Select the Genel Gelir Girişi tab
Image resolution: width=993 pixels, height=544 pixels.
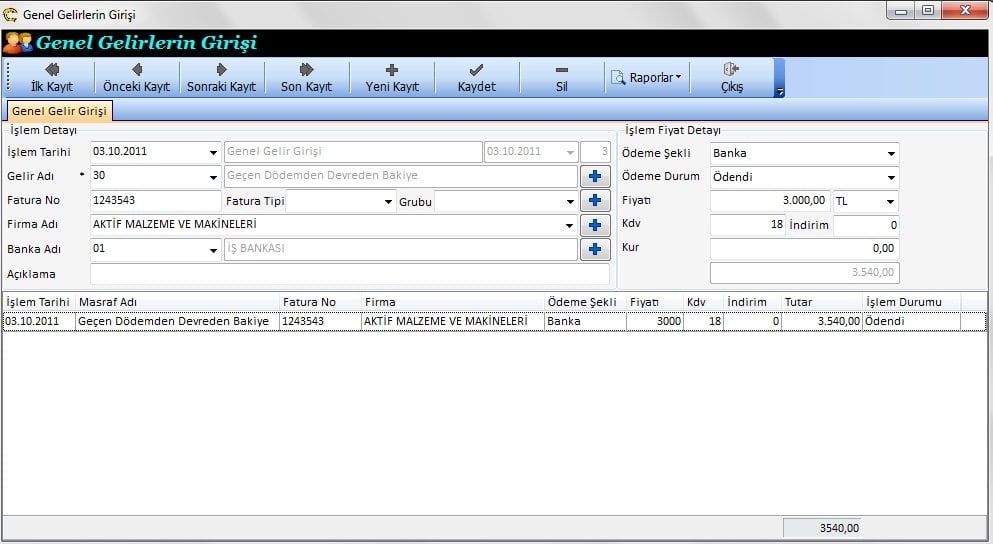(x=59, y=111)
